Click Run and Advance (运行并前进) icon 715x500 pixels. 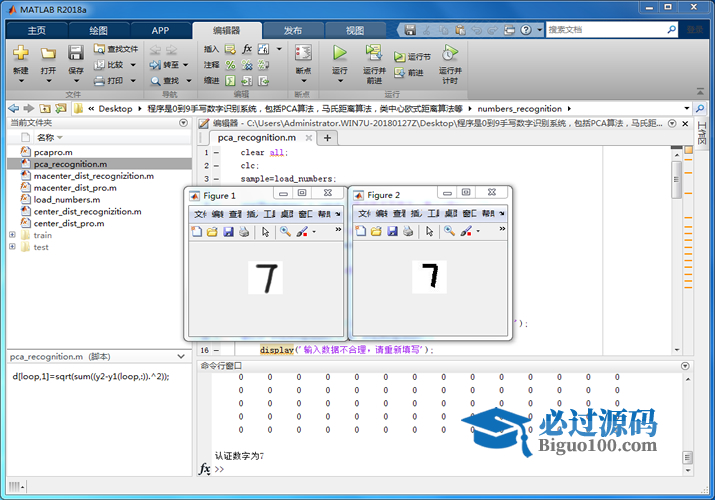pos(374,56)
